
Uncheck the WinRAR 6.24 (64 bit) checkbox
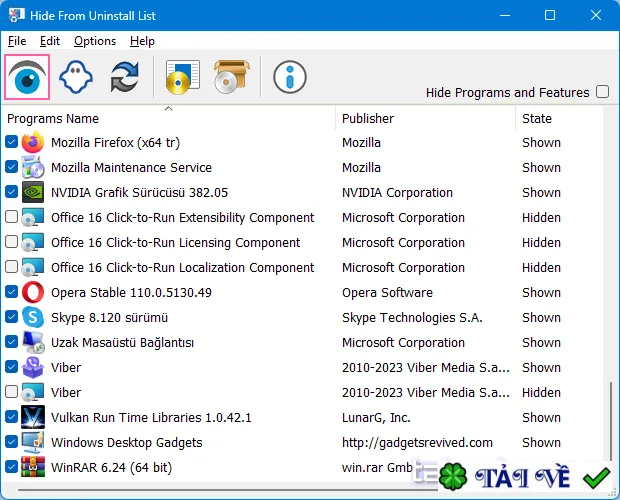[x=11, y=466]
